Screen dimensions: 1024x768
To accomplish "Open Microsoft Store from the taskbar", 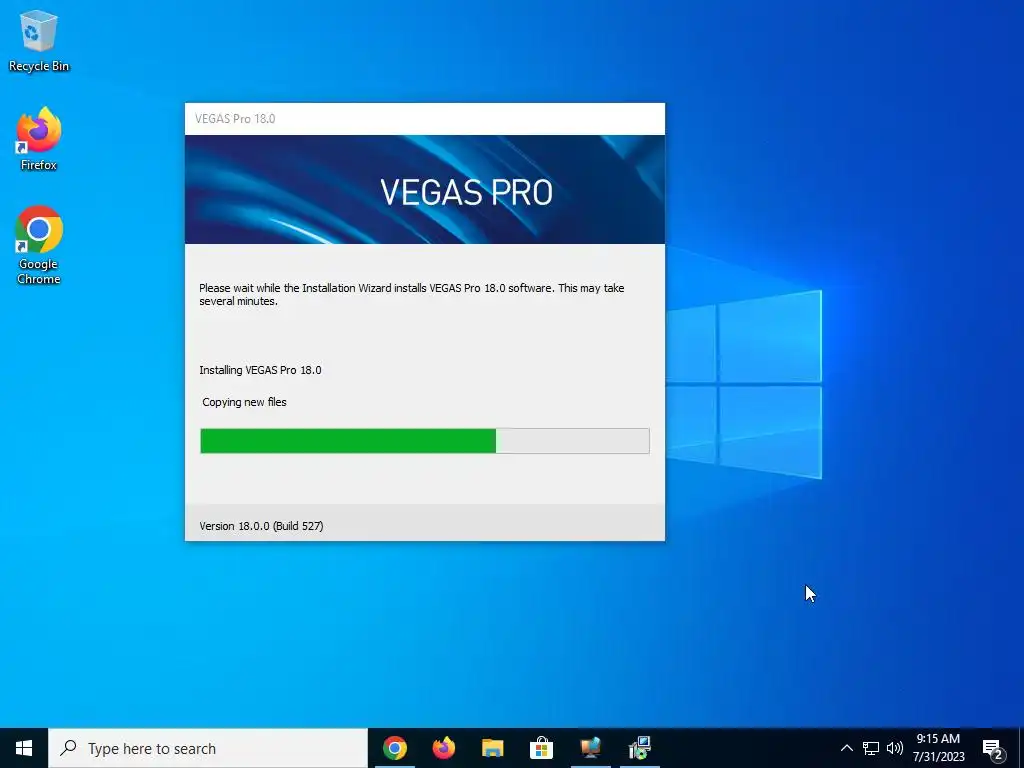I will 541,748.
